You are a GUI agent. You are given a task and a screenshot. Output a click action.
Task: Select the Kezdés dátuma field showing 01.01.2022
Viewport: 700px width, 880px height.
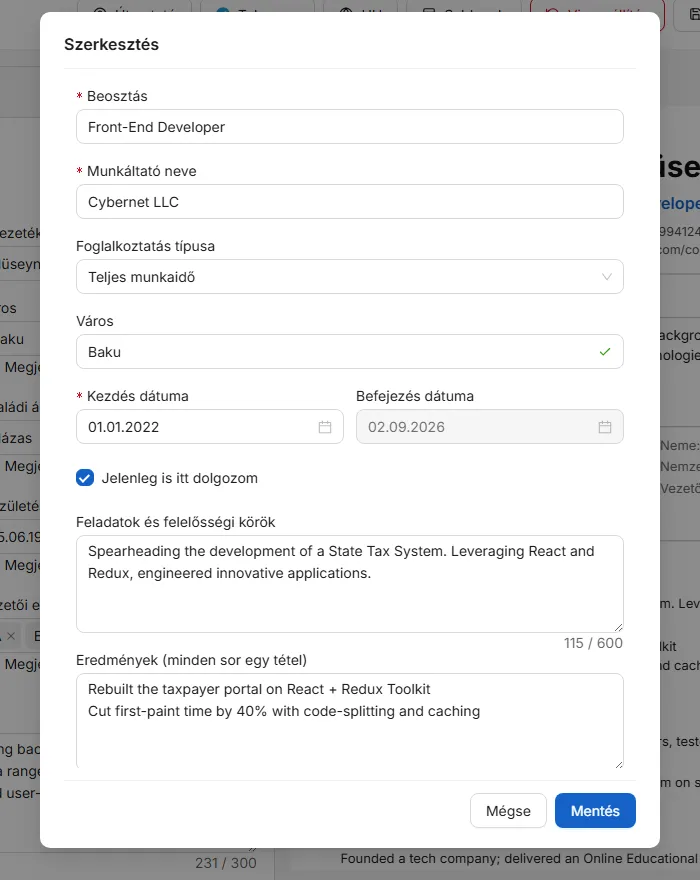pyautogui.click(x=209, y=427)
